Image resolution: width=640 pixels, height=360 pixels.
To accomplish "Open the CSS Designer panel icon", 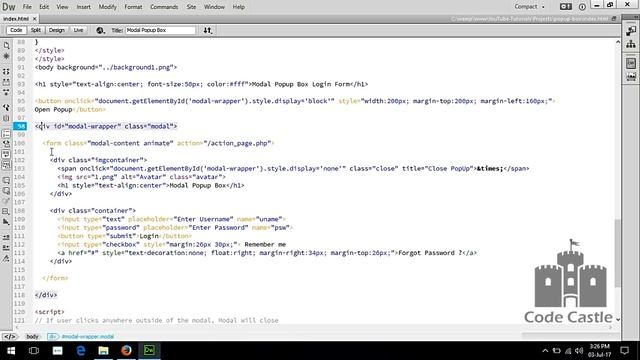I will click(631, 63).
